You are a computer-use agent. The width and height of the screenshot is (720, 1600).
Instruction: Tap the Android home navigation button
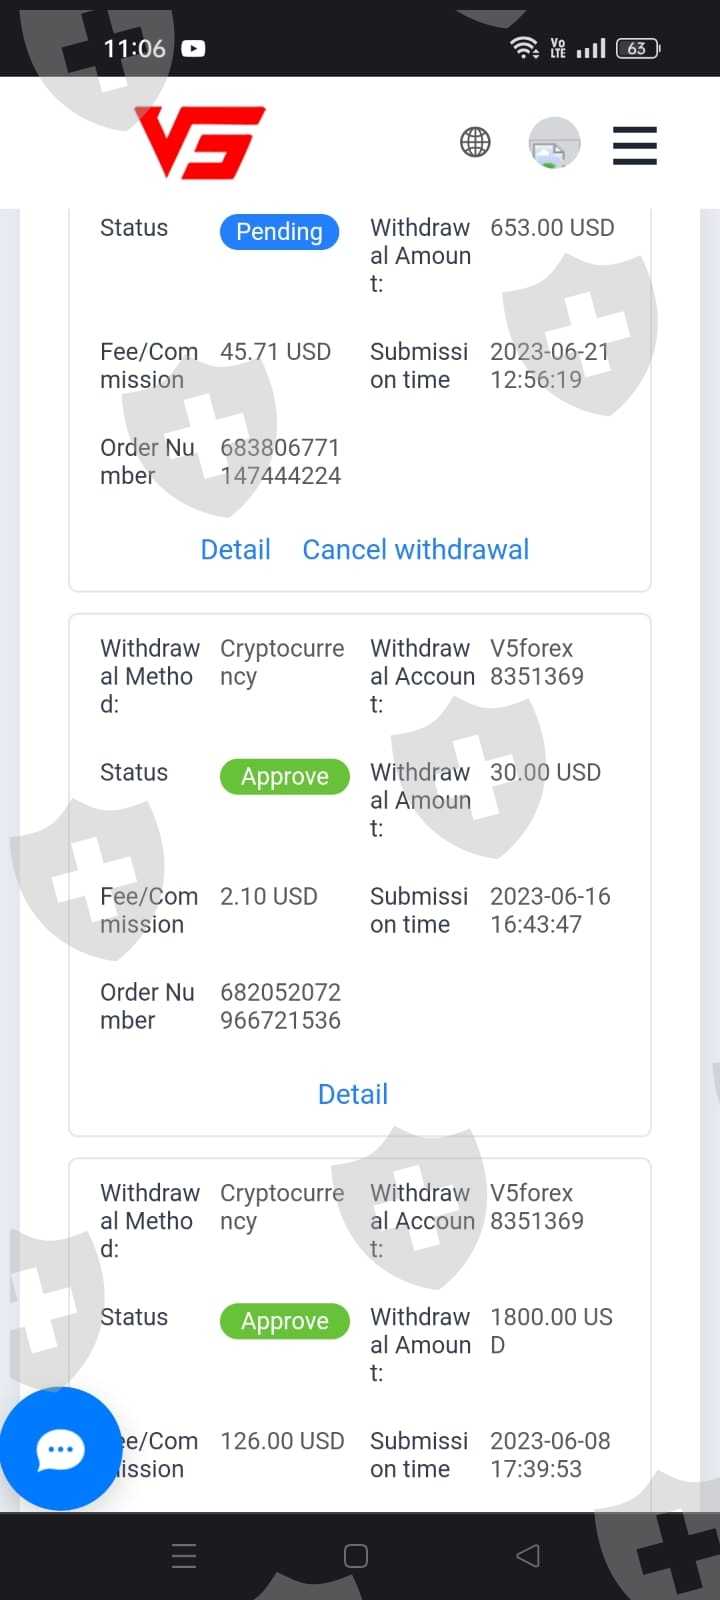pyautogui.click(x=356, y=1555)
